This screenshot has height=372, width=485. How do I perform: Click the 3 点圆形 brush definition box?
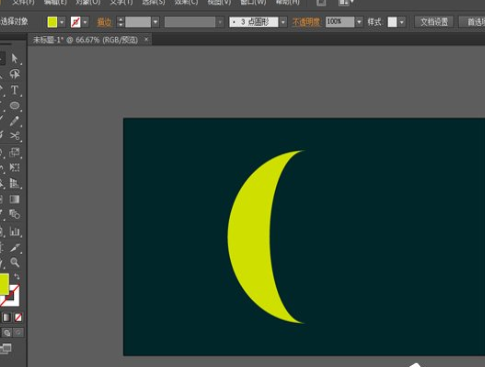(254, 22)
